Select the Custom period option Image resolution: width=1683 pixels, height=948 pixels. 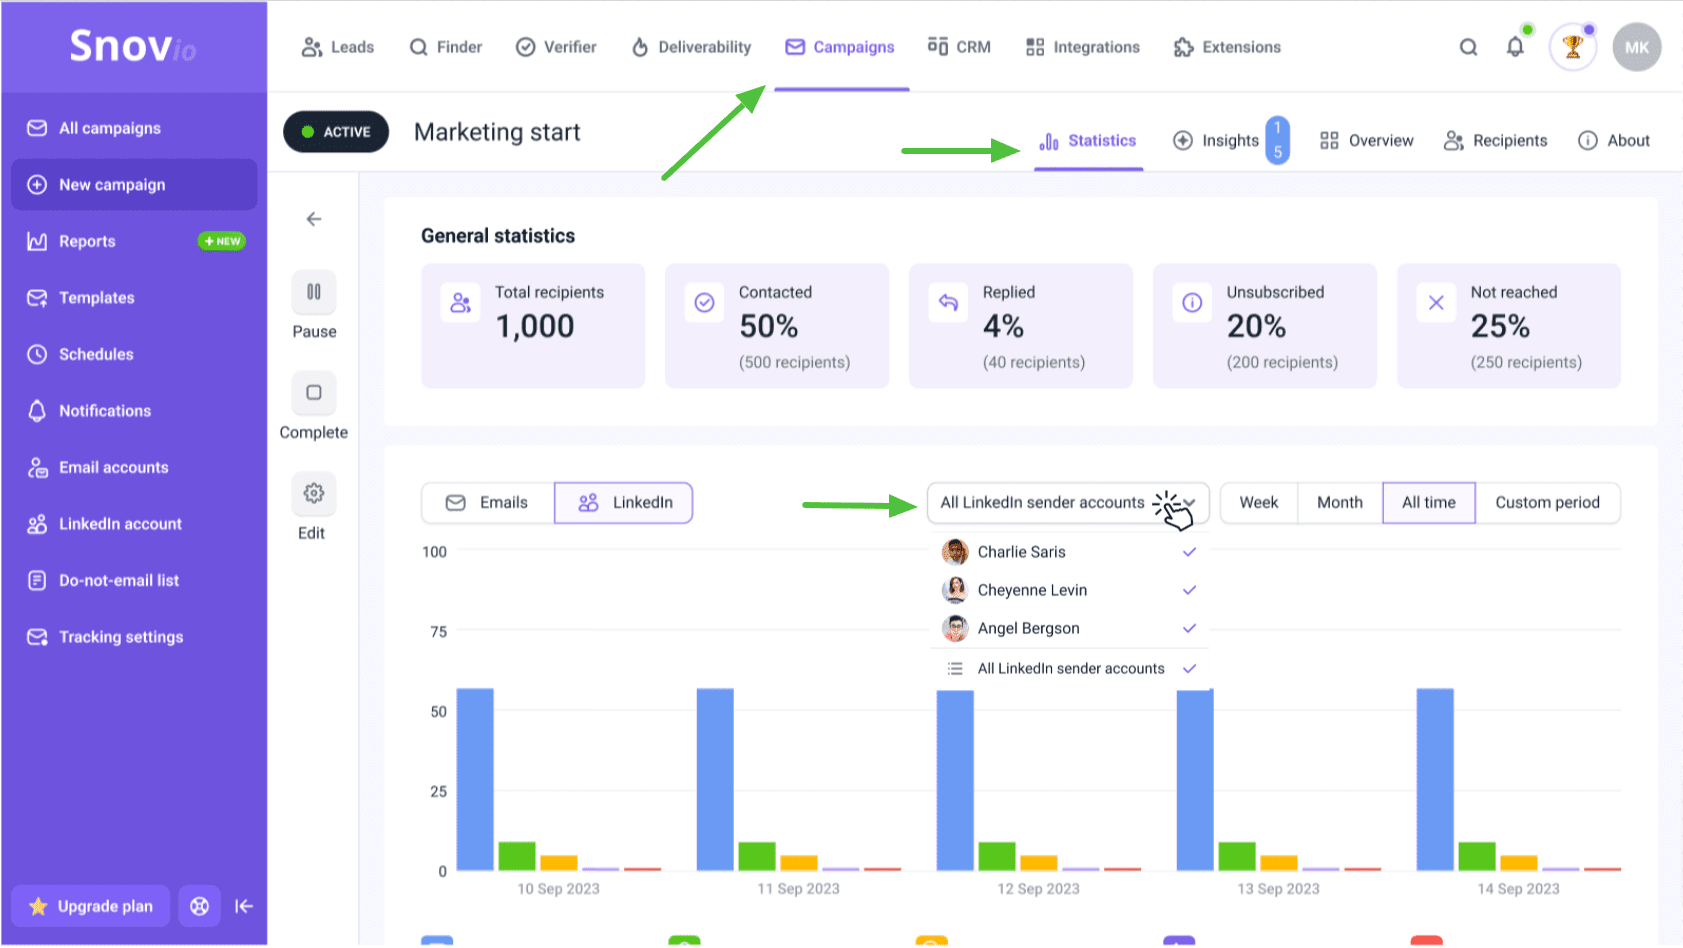[x=1547, y=503]
